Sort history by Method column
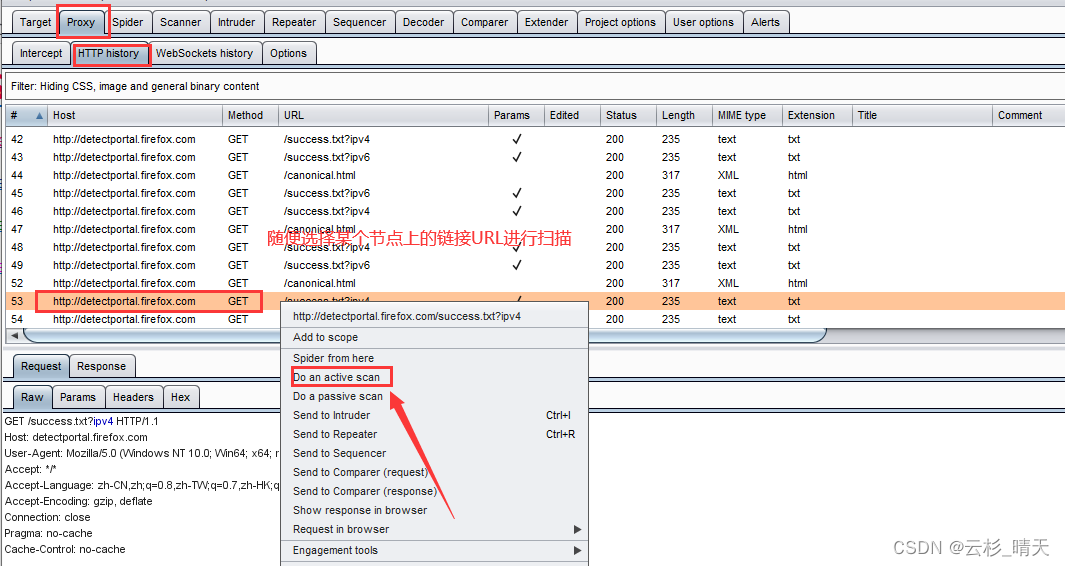 pos(251,116)
